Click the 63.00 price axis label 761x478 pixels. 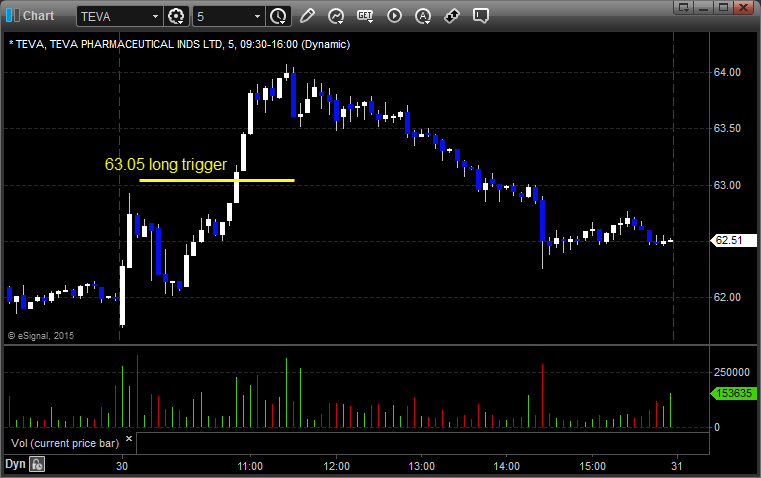[727, 185]
